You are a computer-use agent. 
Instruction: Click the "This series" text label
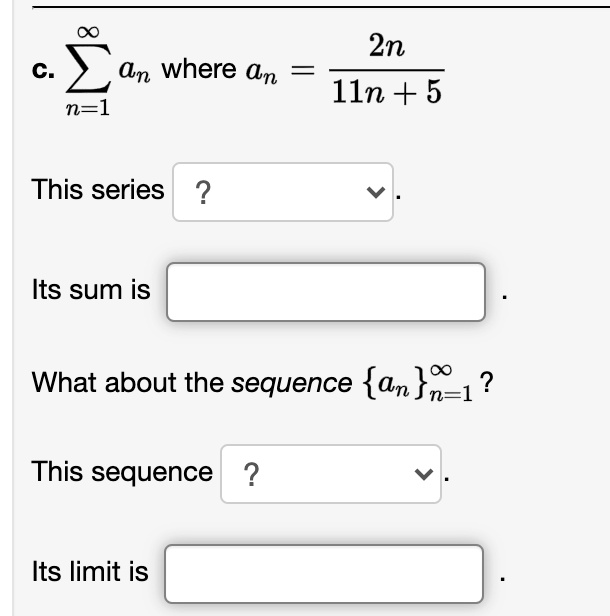point(98,189)
